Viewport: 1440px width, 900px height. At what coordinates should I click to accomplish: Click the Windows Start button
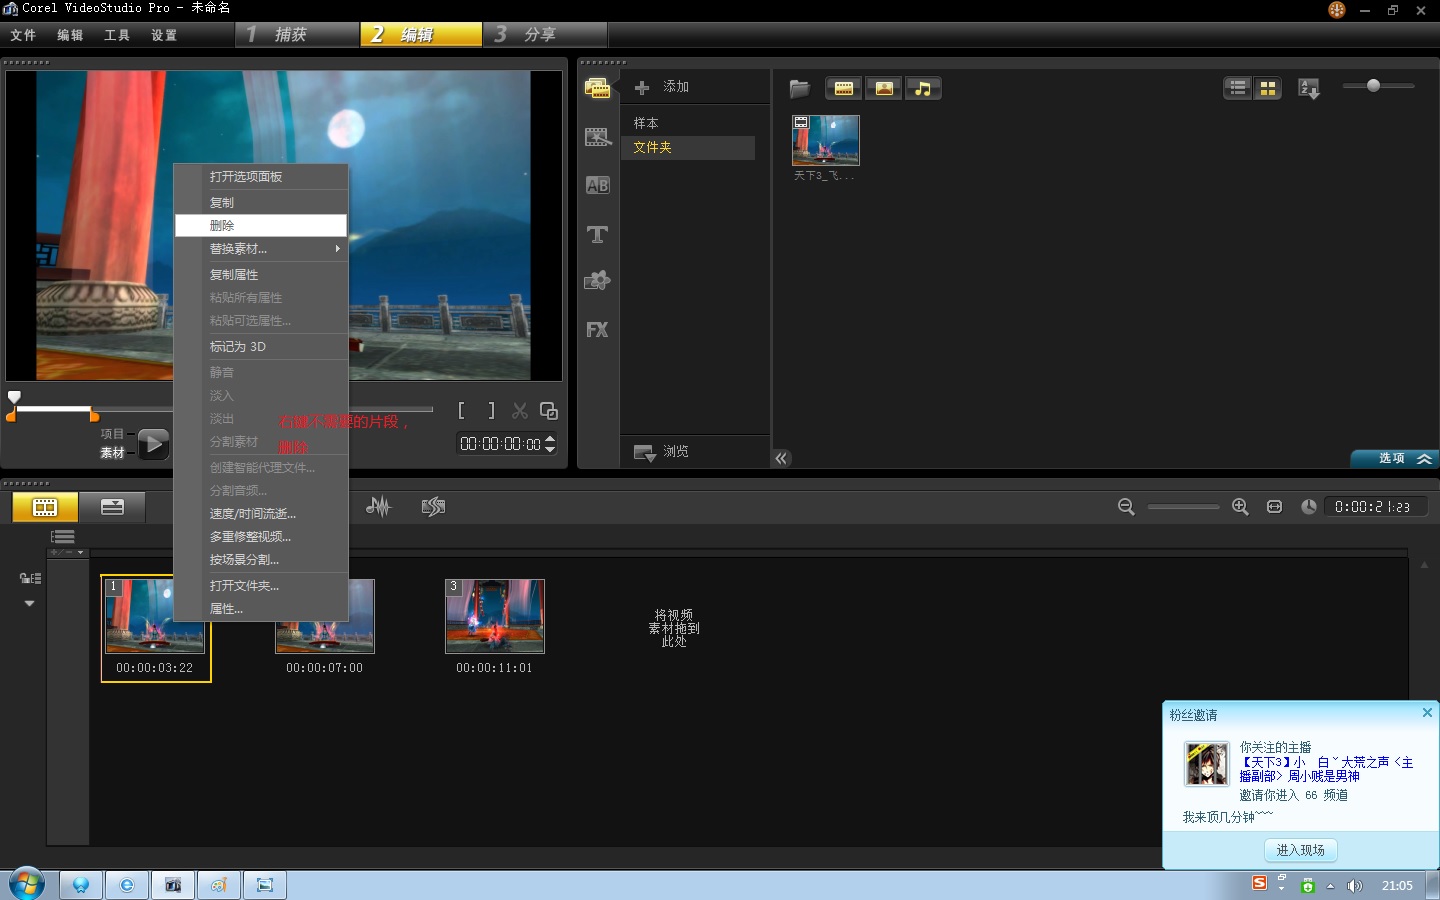point(27,885)
